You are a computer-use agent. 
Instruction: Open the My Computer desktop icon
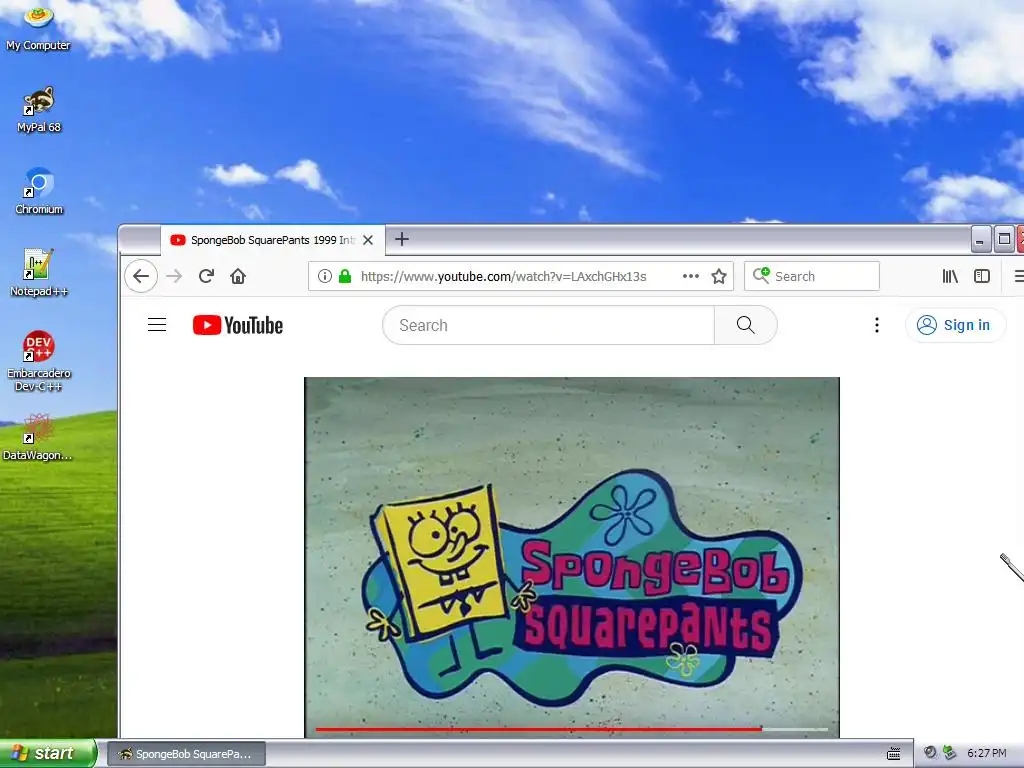click(x=38, y=27)
